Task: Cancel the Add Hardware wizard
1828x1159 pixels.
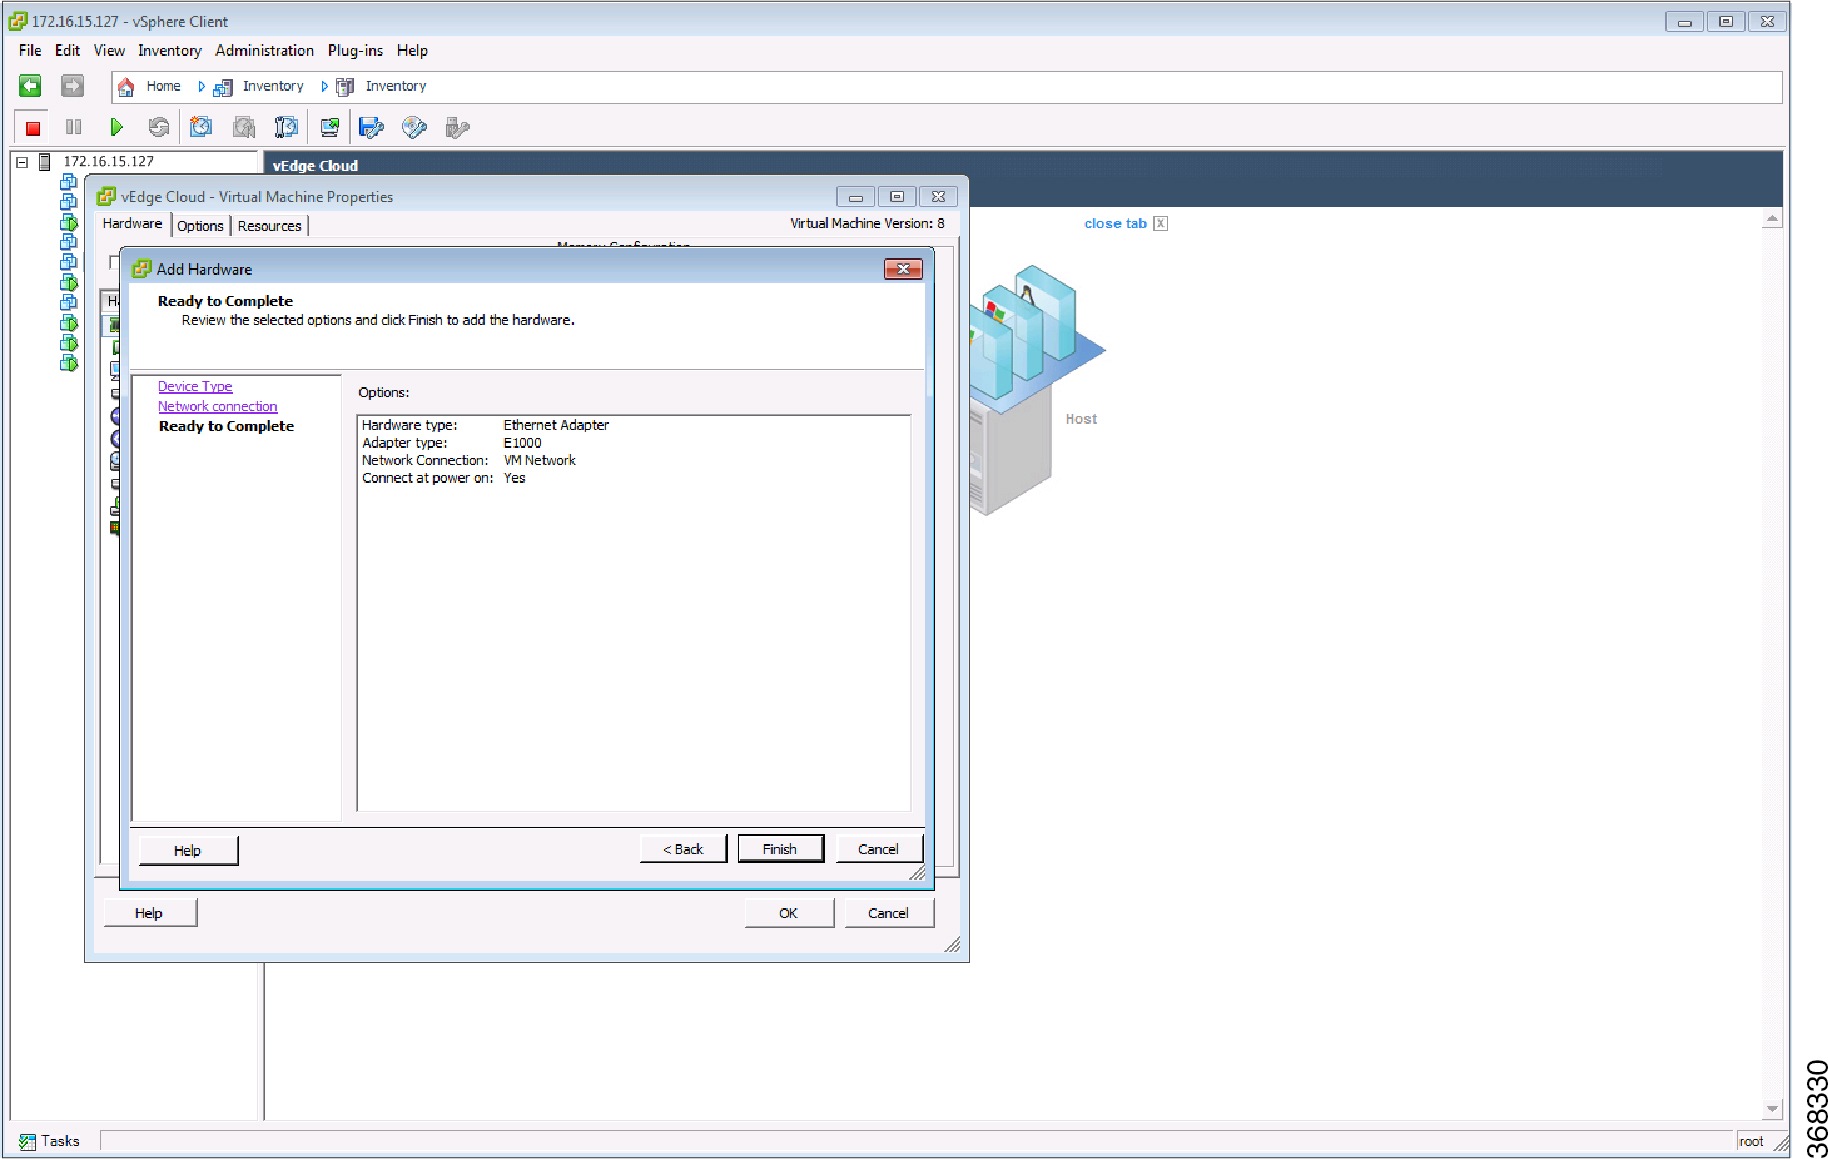Action: pyautogui.click(x=878, y=849)
